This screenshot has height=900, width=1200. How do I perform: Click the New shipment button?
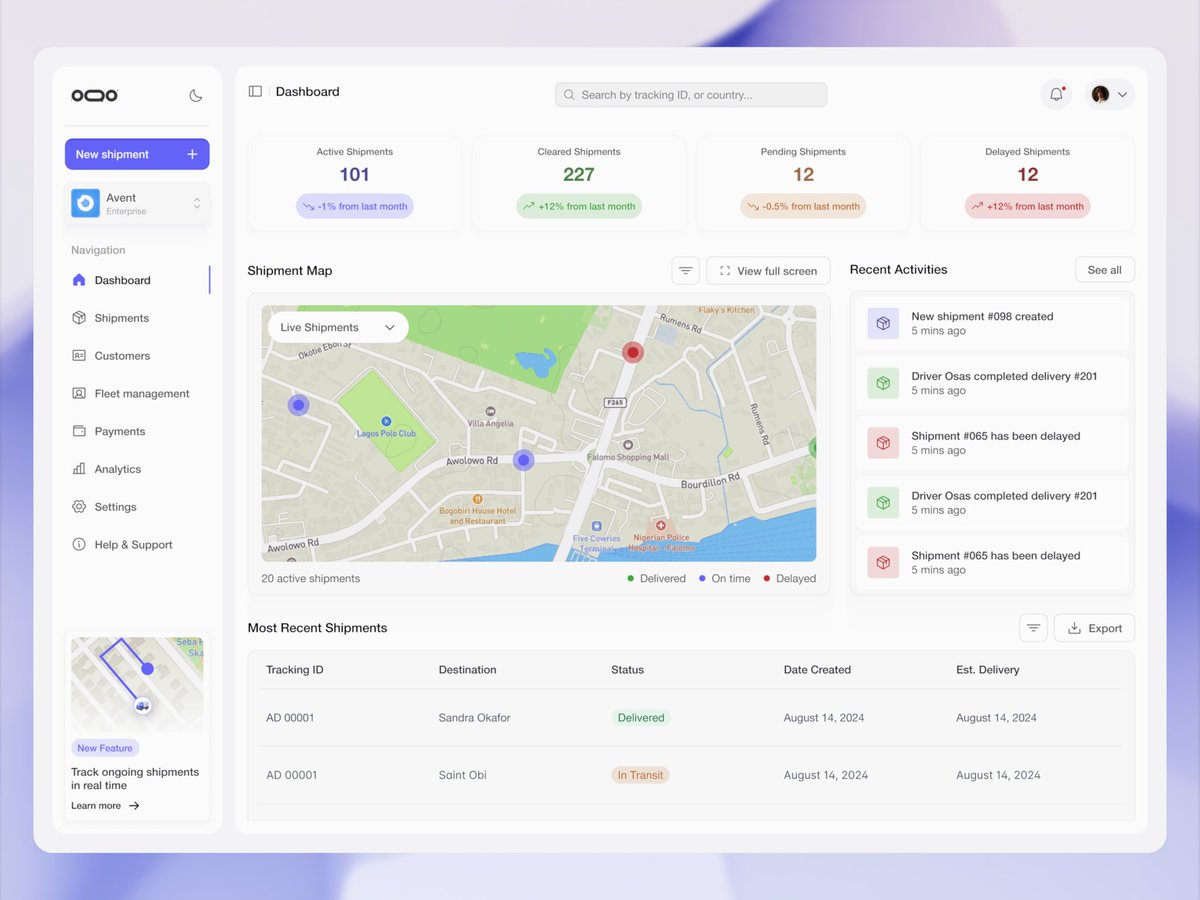pos(137,154)
